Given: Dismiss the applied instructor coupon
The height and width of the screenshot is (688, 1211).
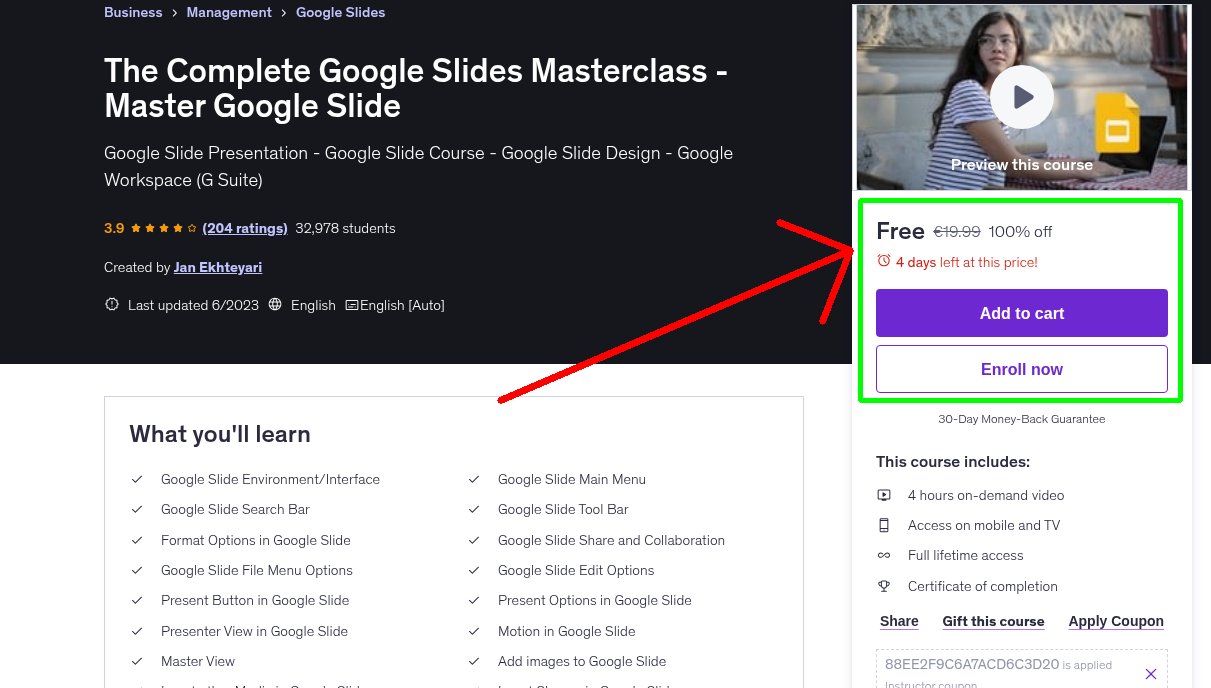Looking at the screenshot, I should coord(1151,673).
